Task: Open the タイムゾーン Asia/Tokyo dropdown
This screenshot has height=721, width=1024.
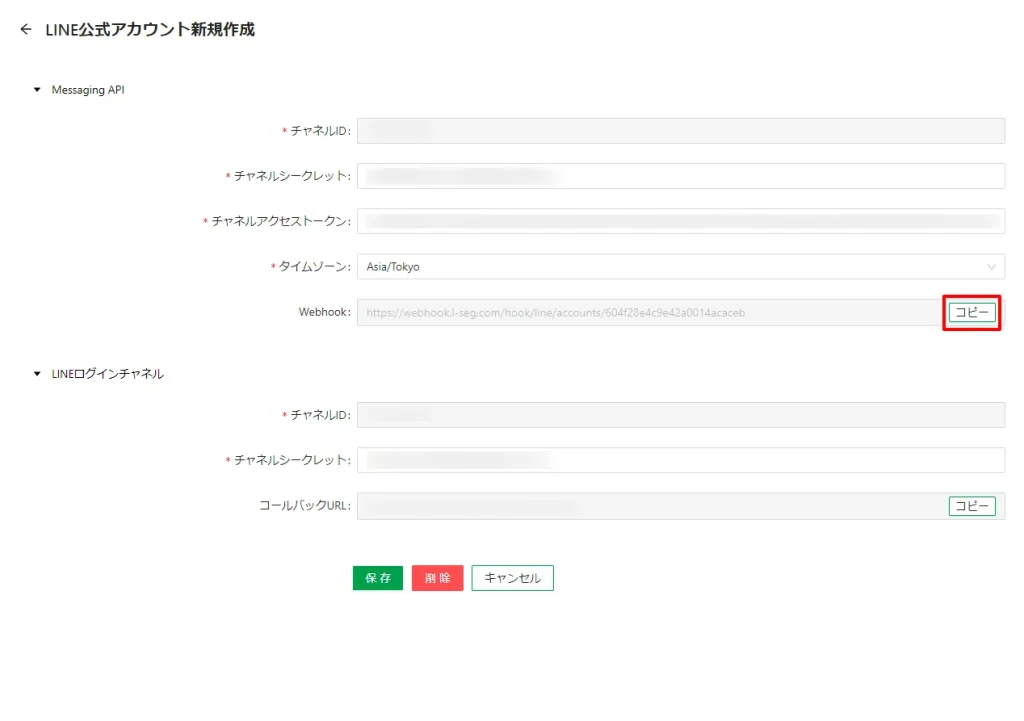Action: click(680, 266)
